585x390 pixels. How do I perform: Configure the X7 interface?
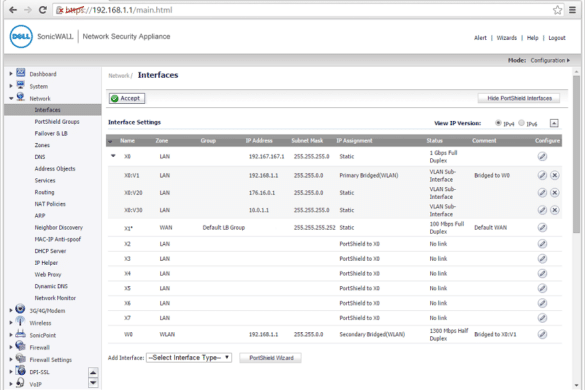coord(542,318)
